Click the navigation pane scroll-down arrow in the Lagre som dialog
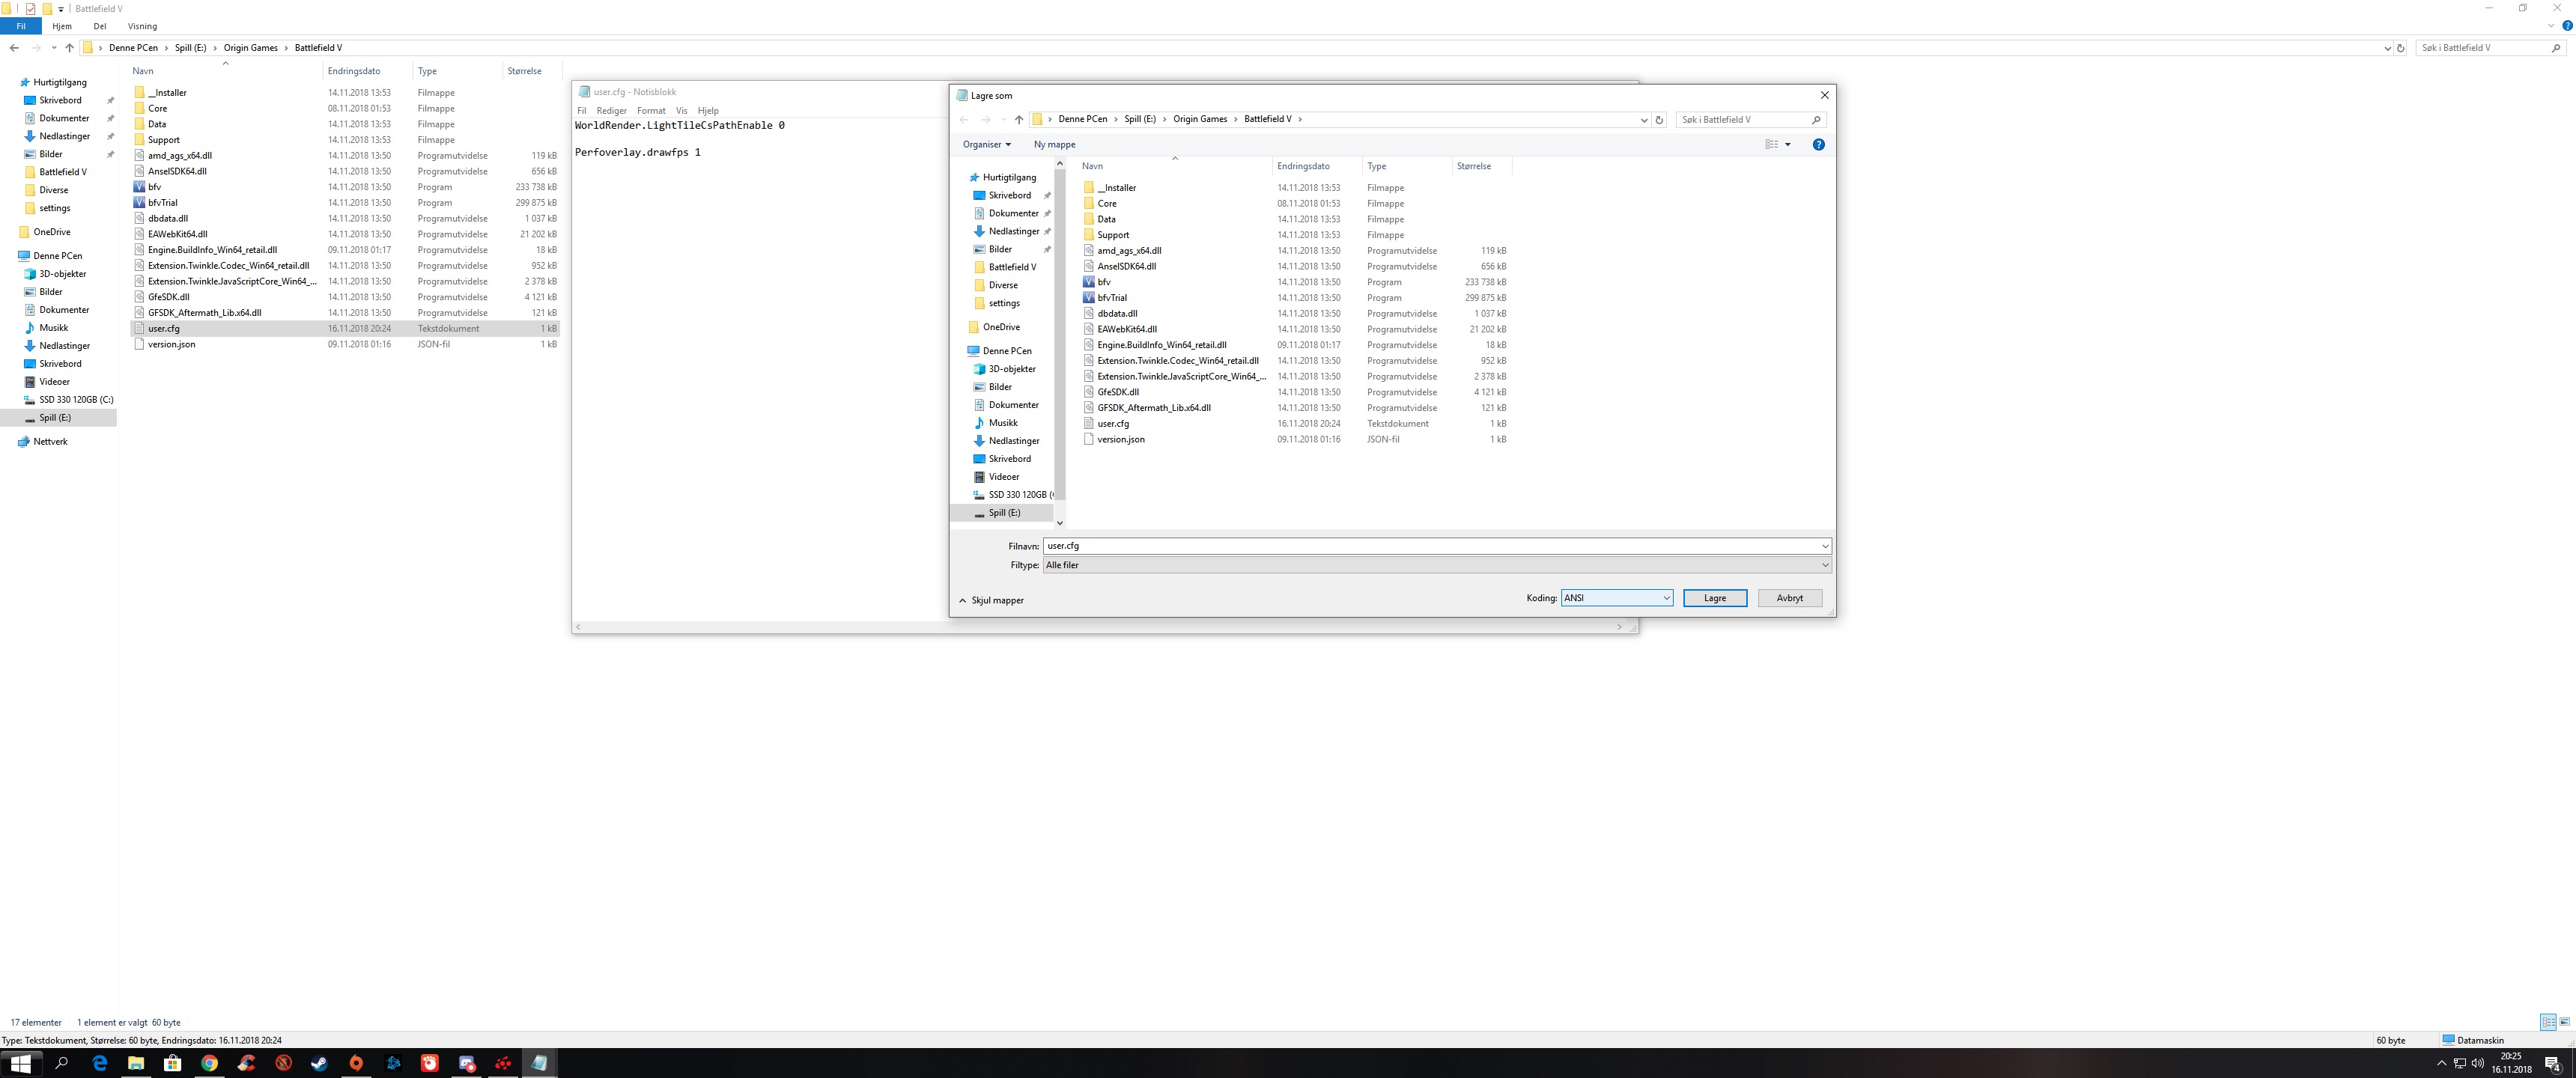Image resolution: width=2576 pixels, height=1078 pixels. coord(1060,523)
